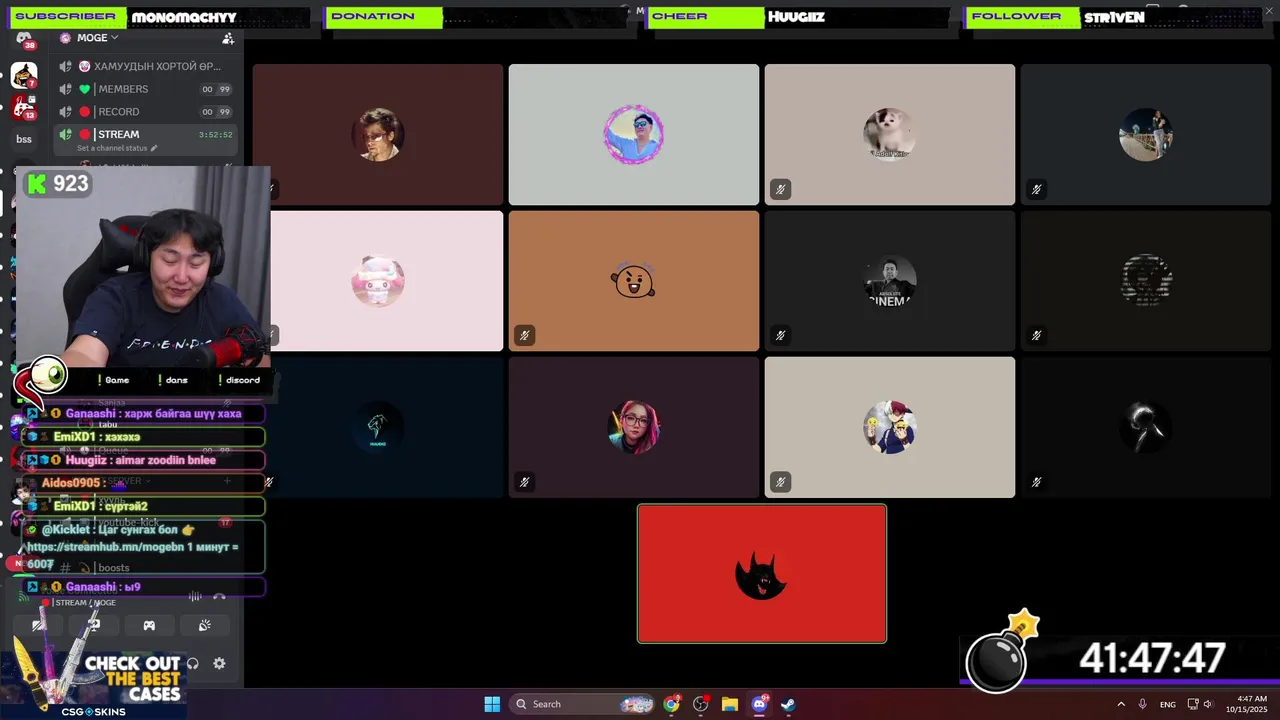Viewport: 1280px width, 720px height.
Task: Toggle screen share in voice panel
Action: coord(93,626)
